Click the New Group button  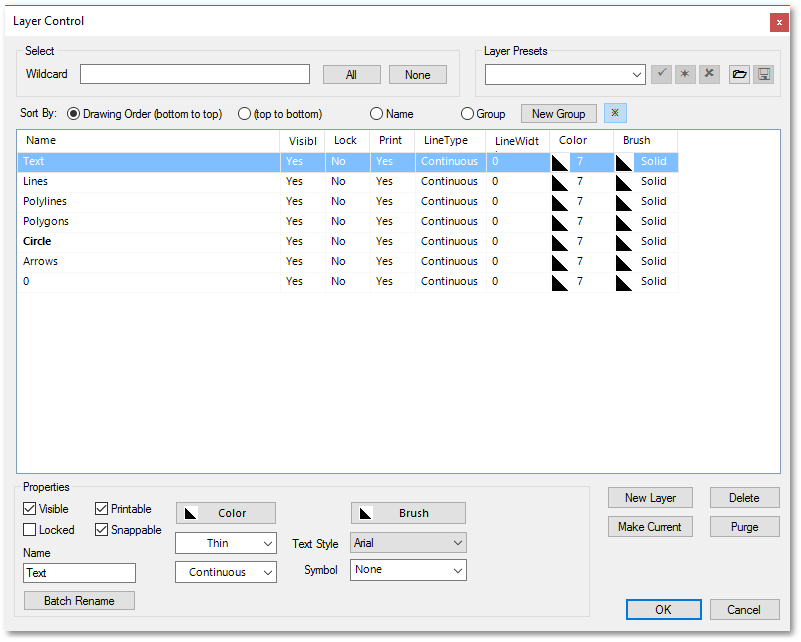click(559, 113)
